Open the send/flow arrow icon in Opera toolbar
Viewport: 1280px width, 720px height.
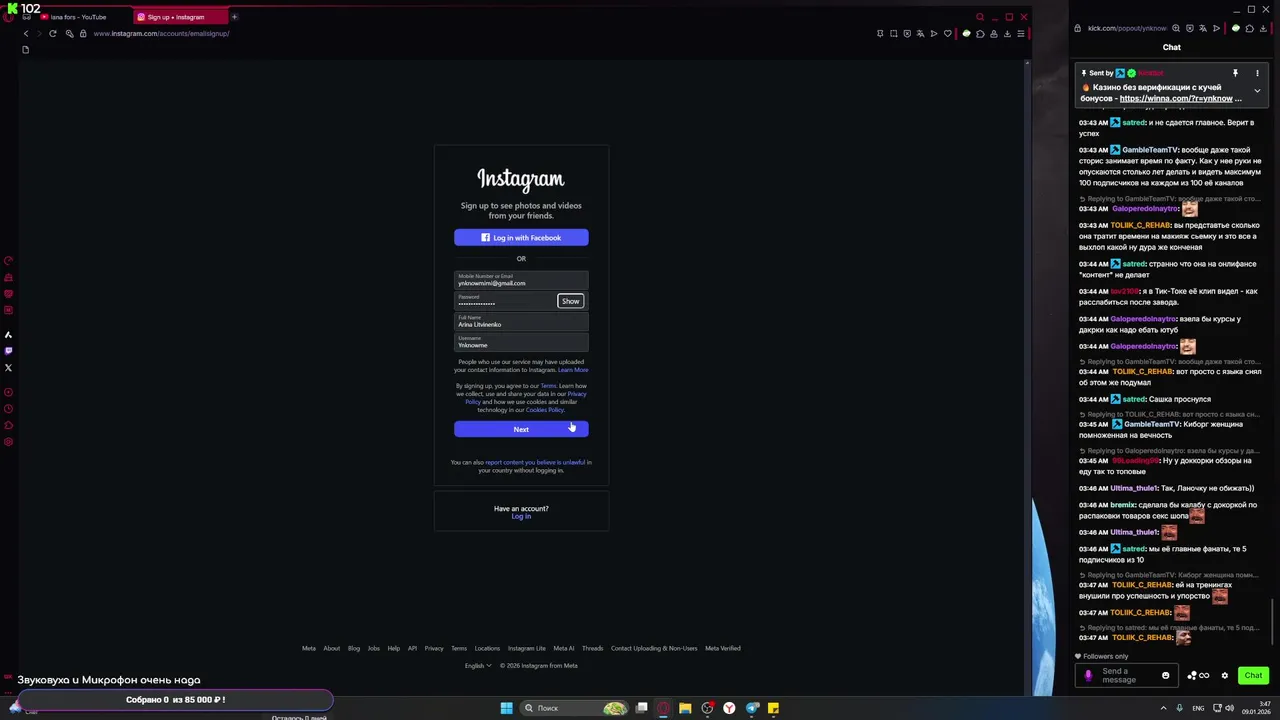[934, 33]
